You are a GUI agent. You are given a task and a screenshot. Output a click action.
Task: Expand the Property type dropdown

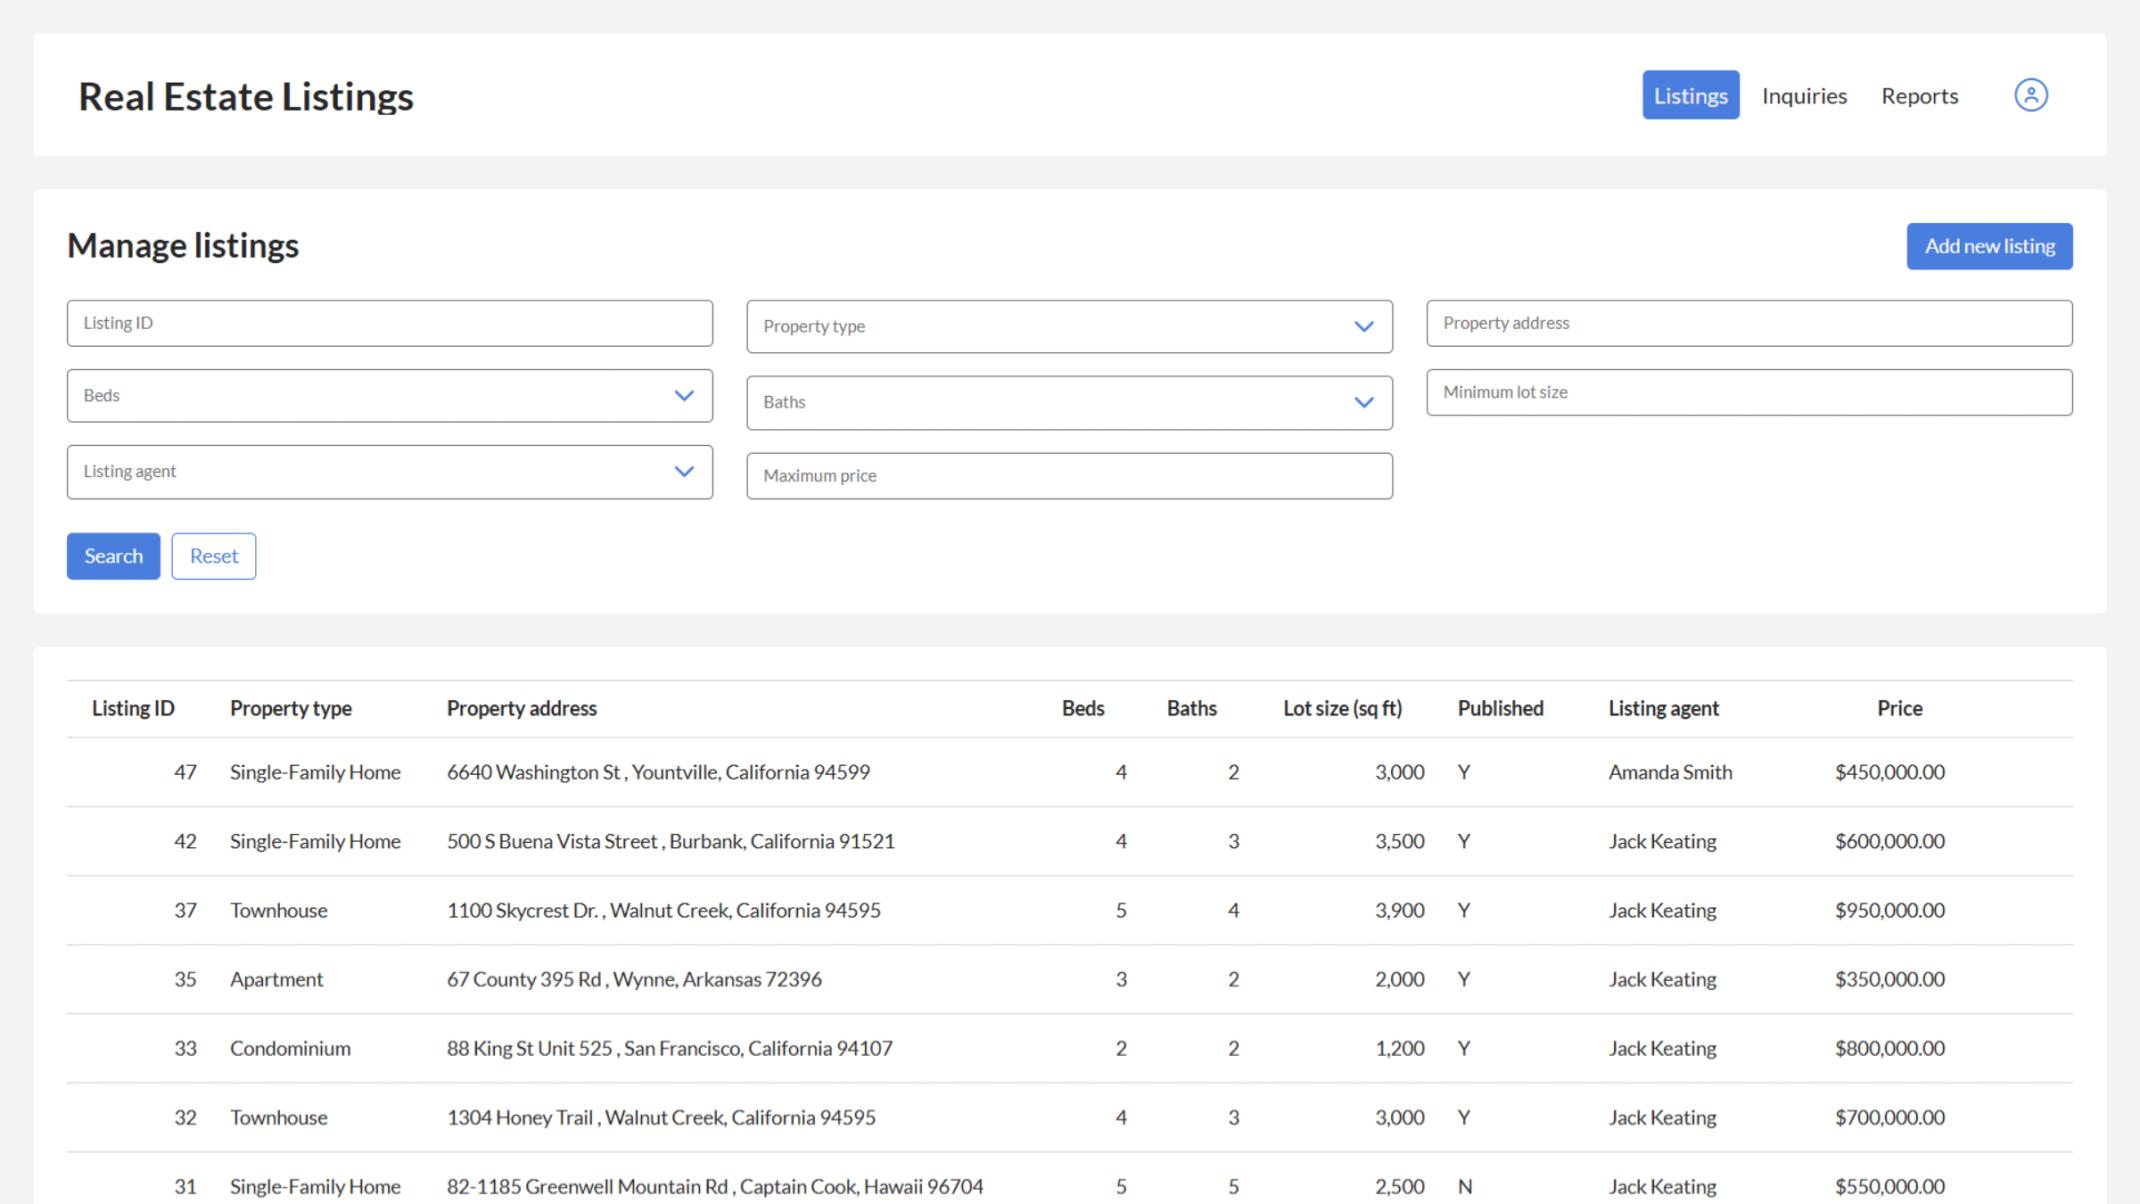coord(1069,326)
